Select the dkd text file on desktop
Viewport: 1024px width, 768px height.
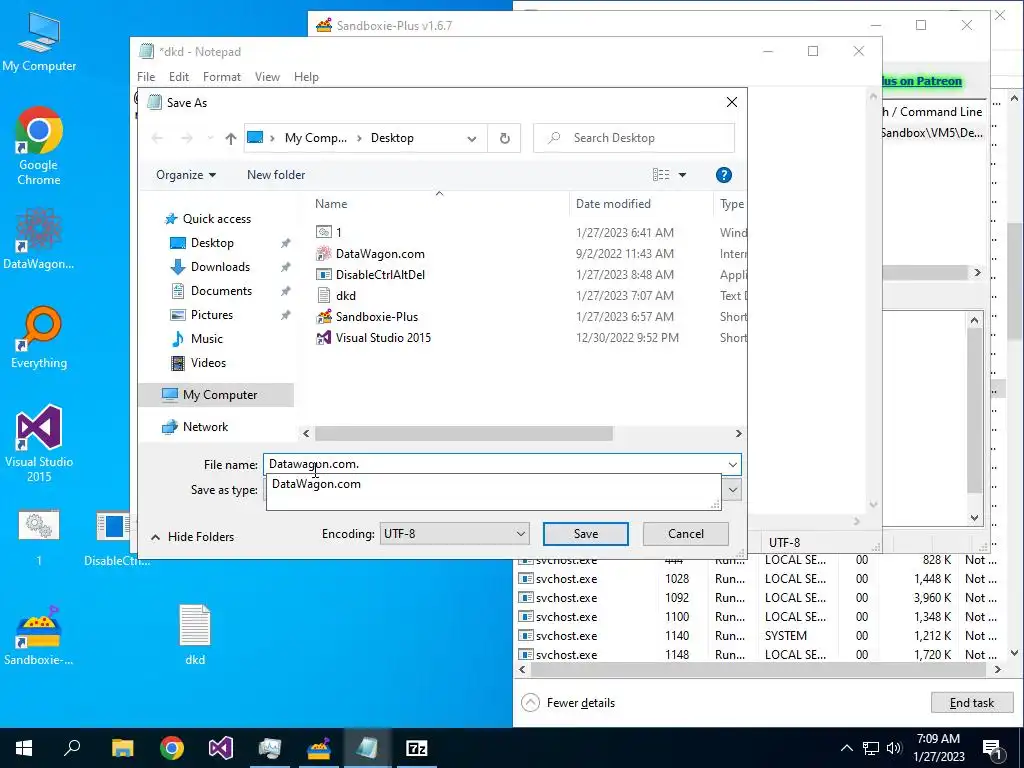coord(195,635)
